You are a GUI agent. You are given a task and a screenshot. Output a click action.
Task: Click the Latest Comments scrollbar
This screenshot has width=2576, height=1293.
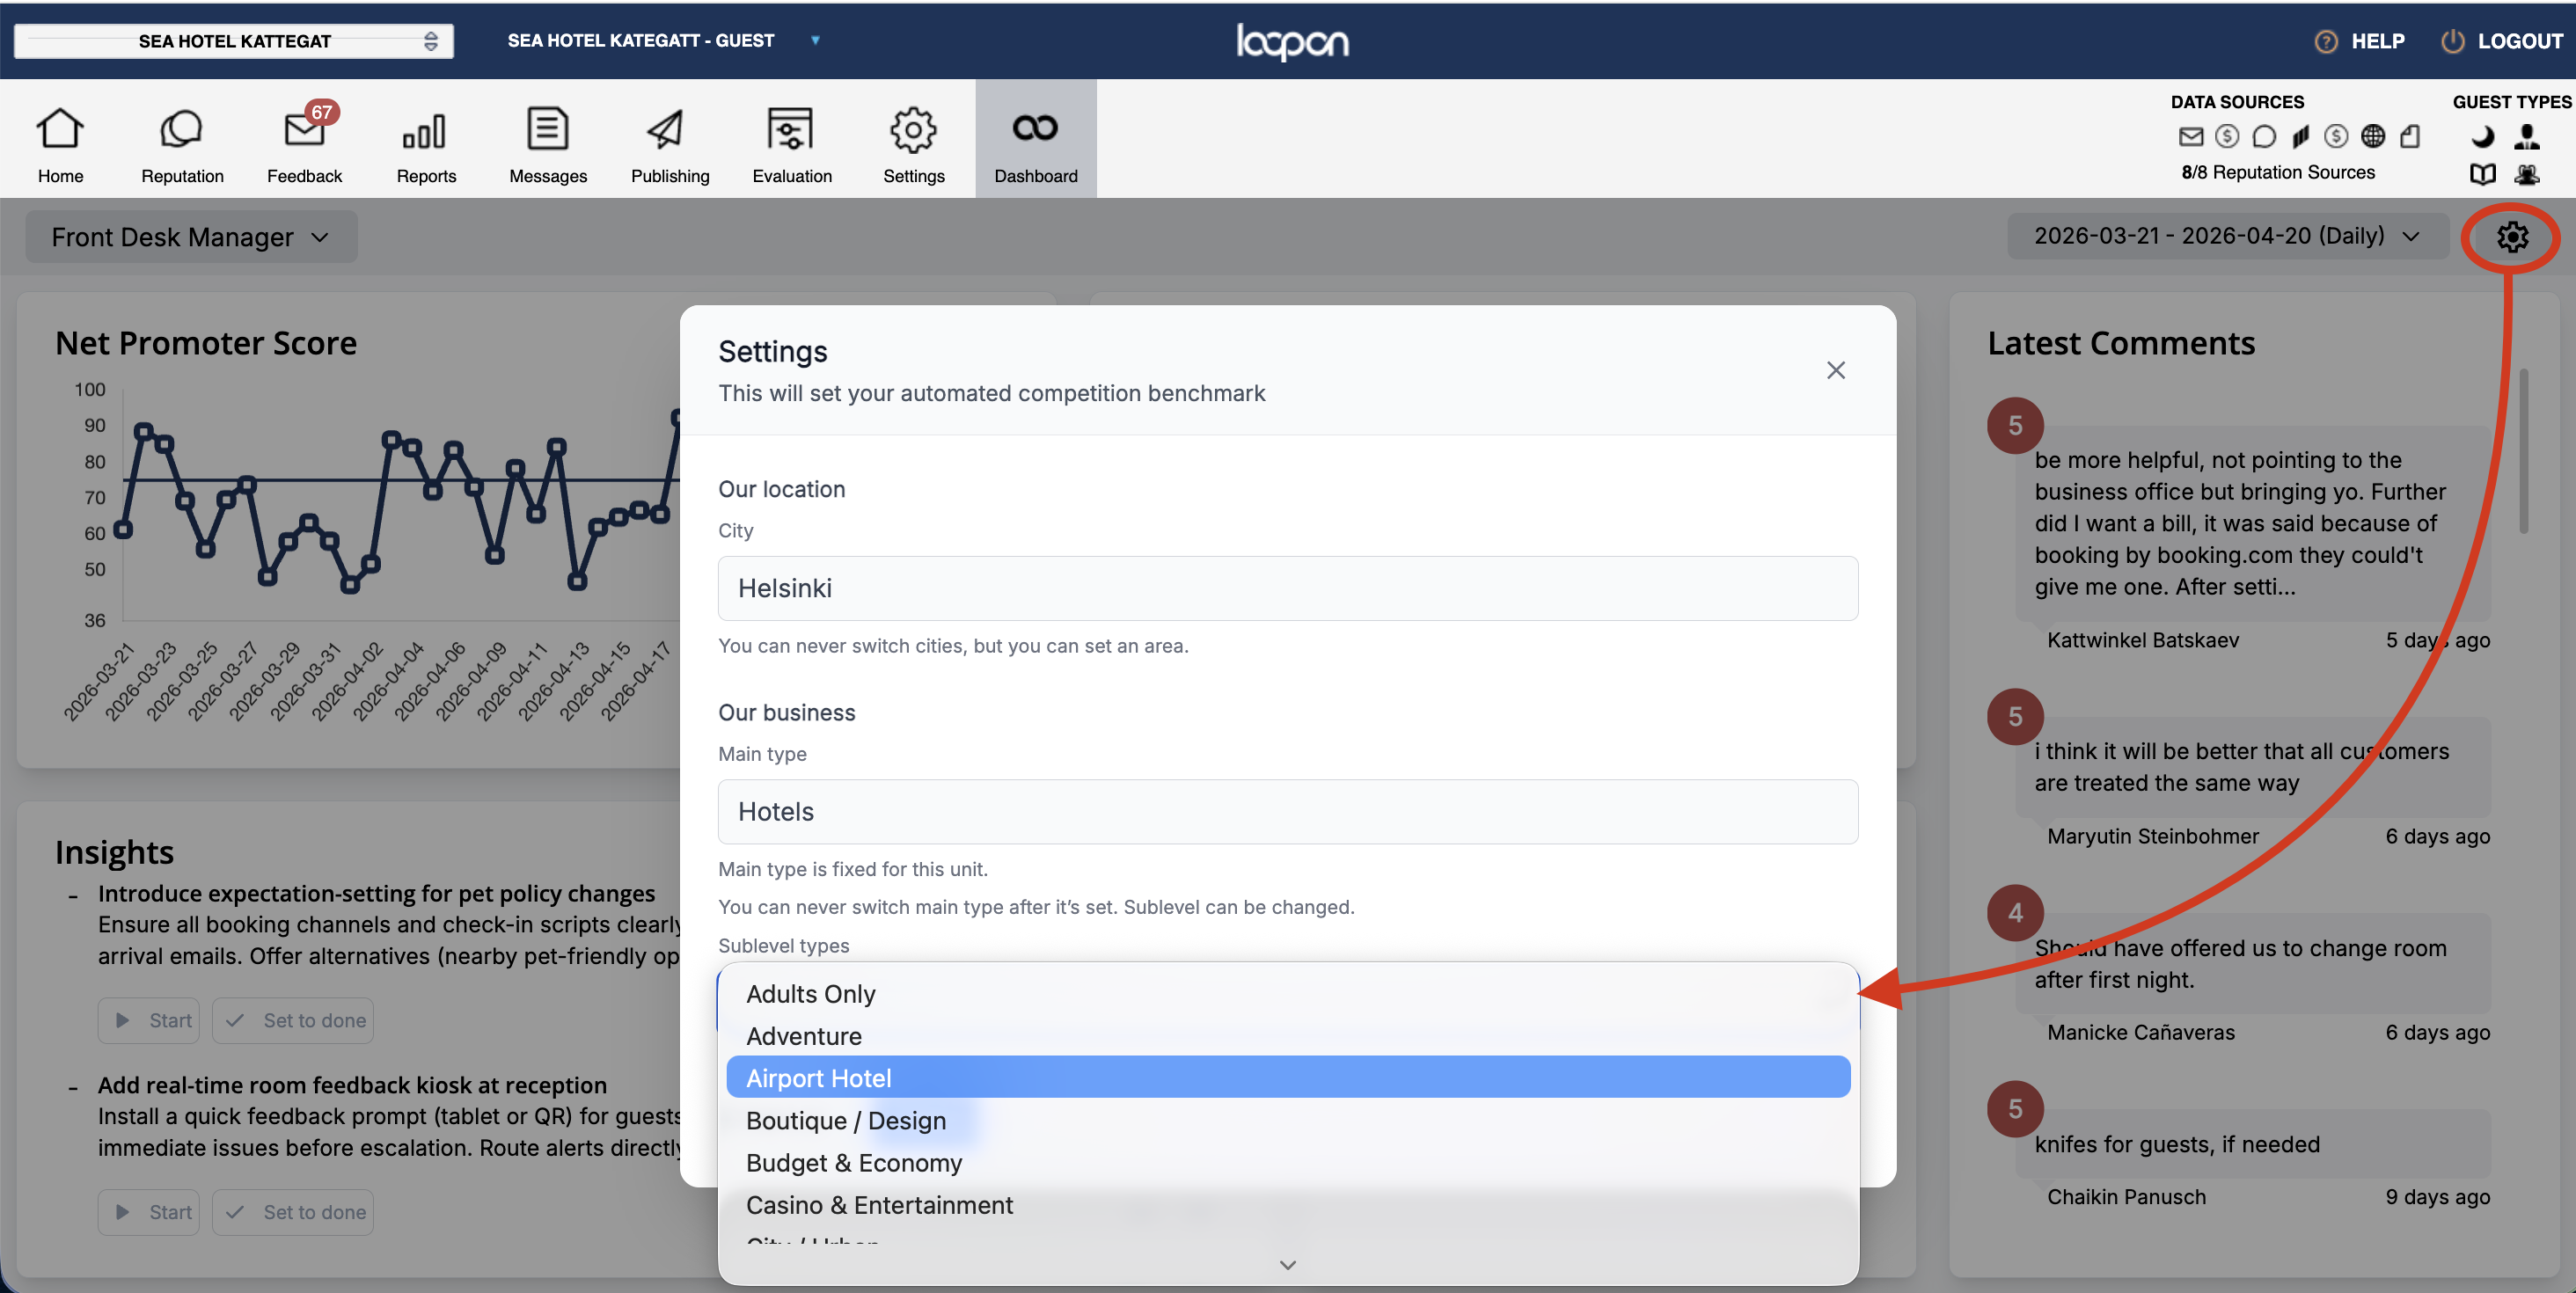pos(2524,452)
